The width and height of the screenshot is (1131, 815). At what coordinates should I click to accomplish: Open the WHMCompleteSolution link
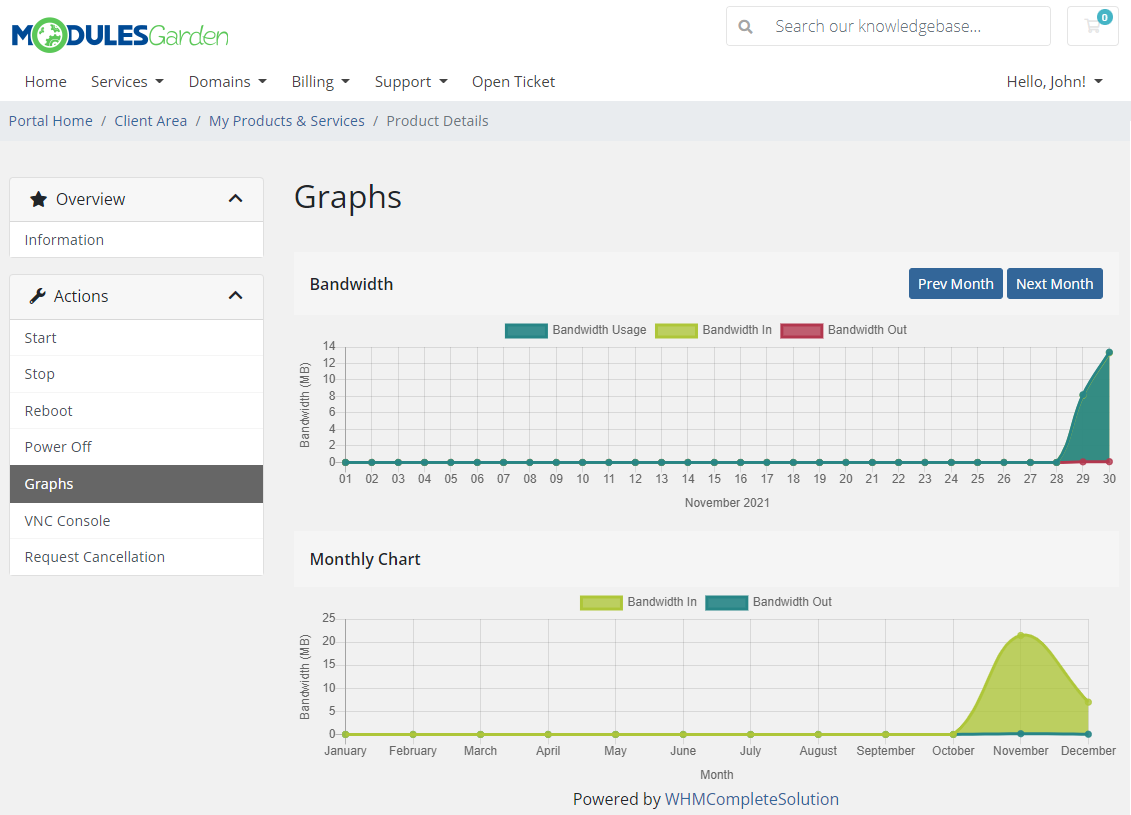pyautogui.click(x=752, y=799)
